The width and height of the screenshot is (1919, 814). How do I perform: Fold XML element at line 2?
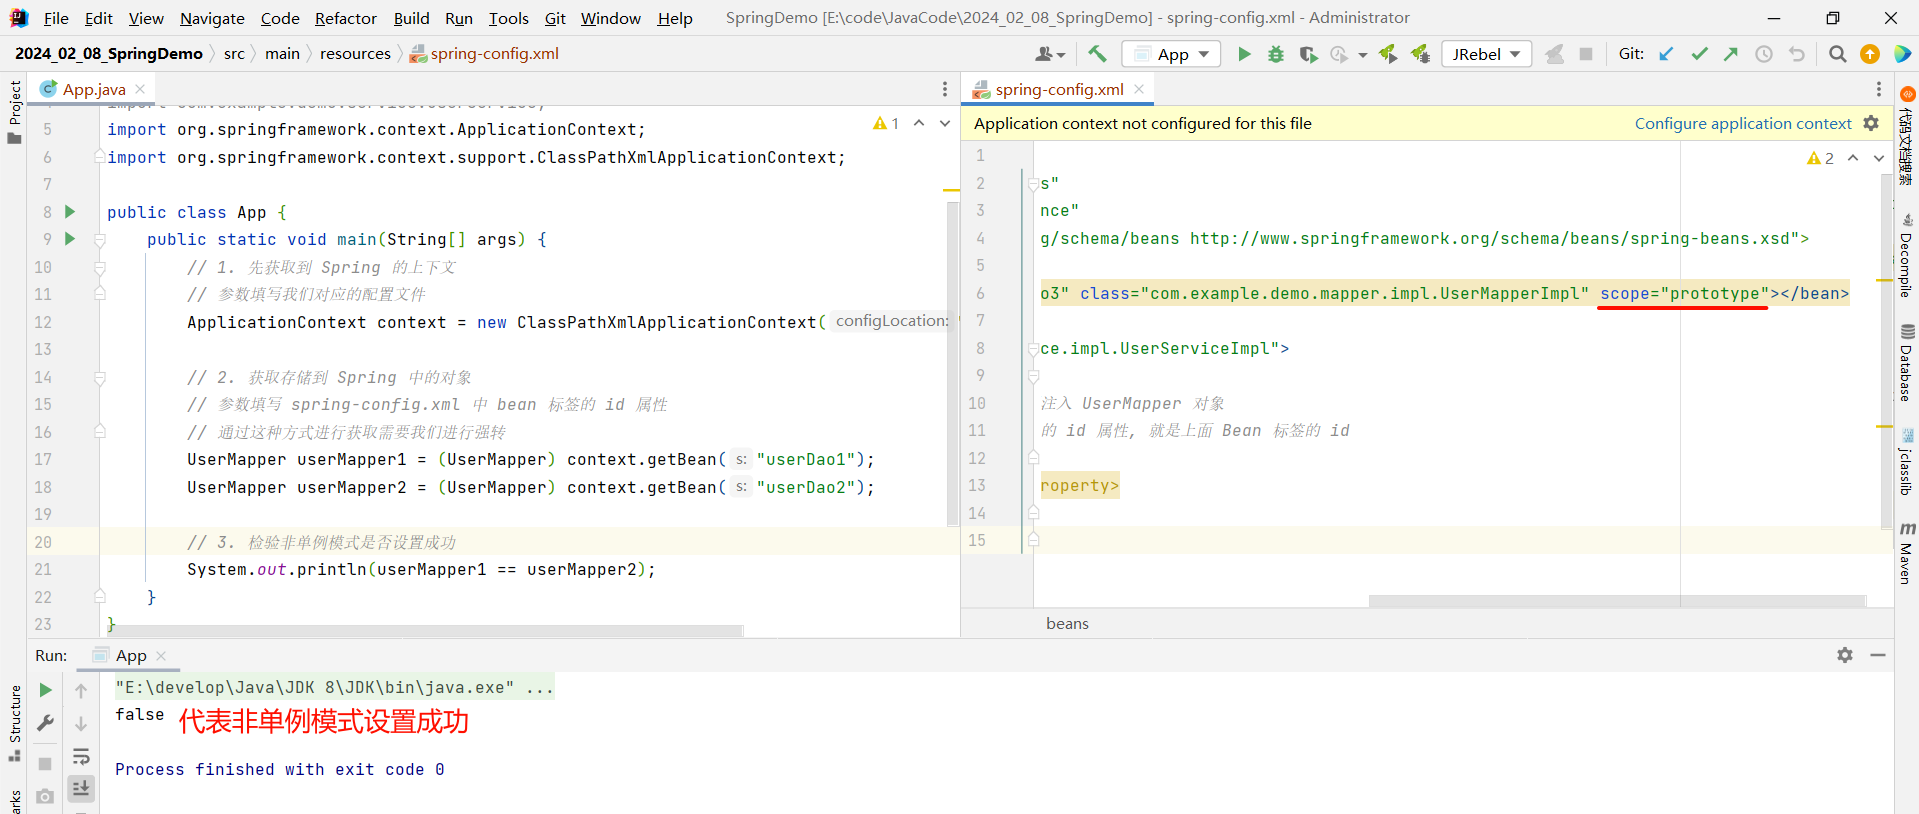pos(1033,184)
